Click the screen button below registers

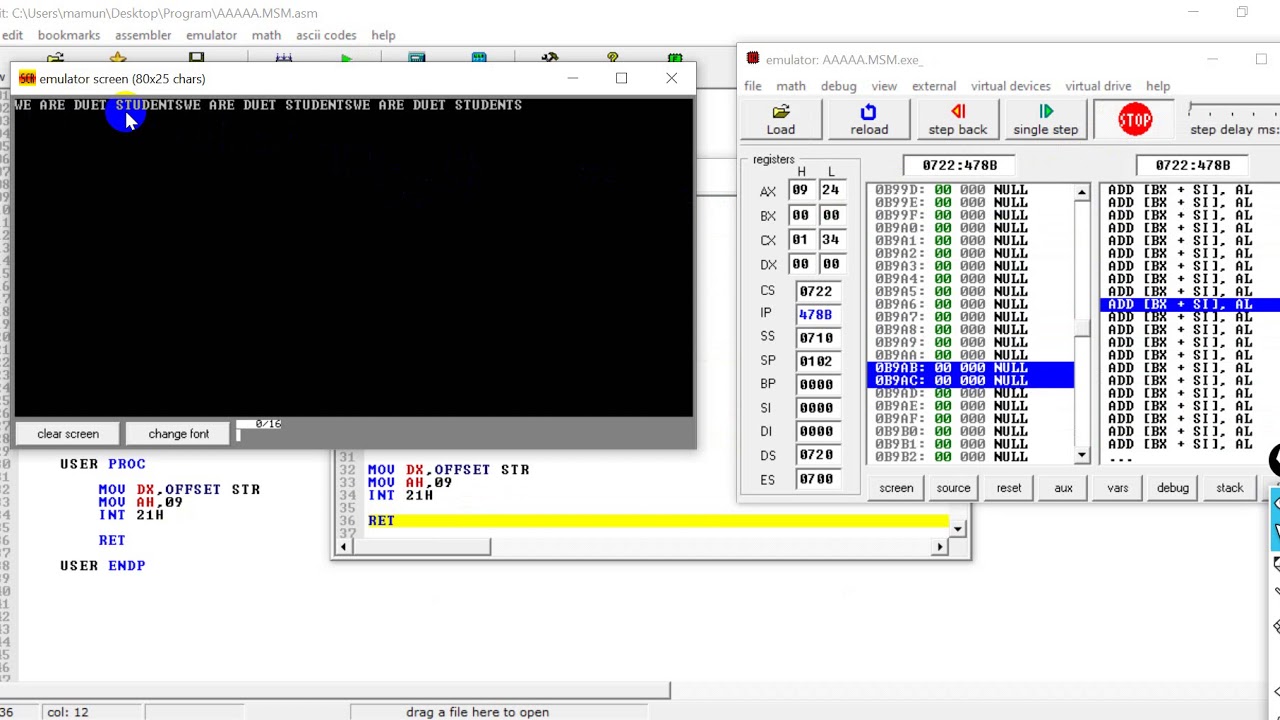pos(896,488)
